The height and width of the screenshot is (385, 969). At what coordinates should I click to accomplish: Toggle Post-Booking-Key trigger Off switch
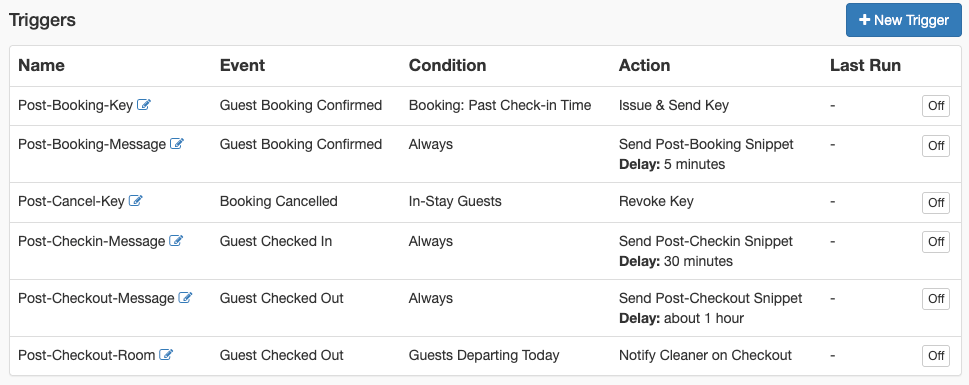tap(936, 106)
